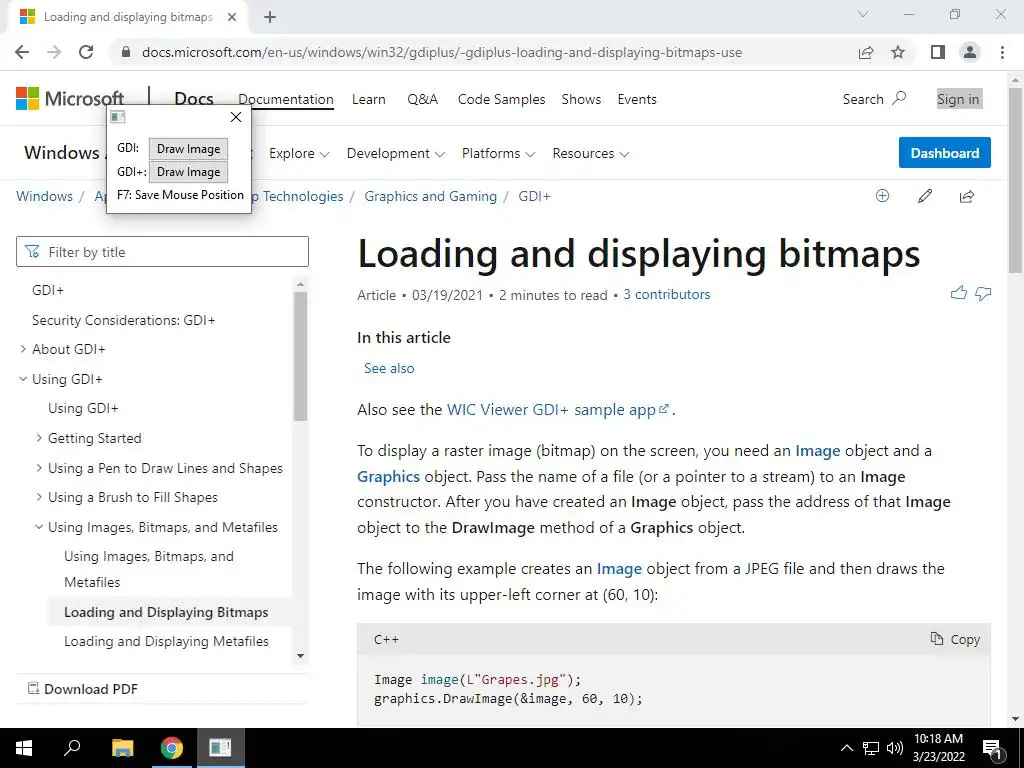Viewport: 1024px width, 768px height.
Task: Select Security Considerations: GDI+ tree item
Action: tap(123, 320)
